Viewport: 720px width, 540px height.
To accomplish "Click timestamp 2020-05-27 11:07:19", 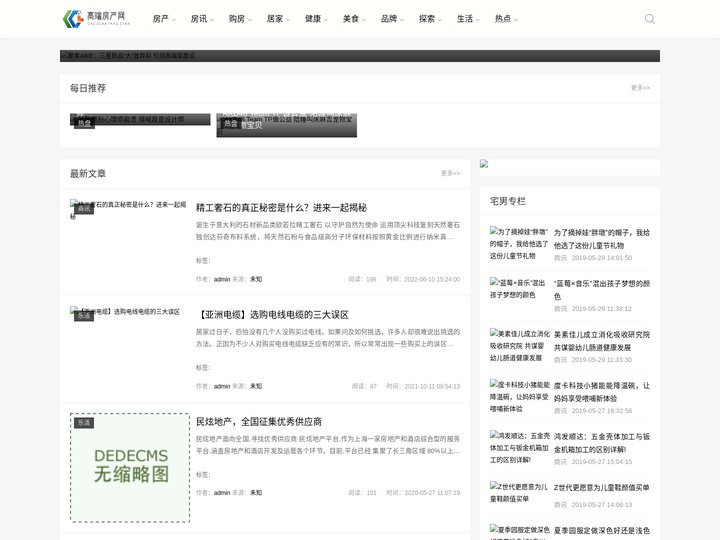I will [432, 493].
